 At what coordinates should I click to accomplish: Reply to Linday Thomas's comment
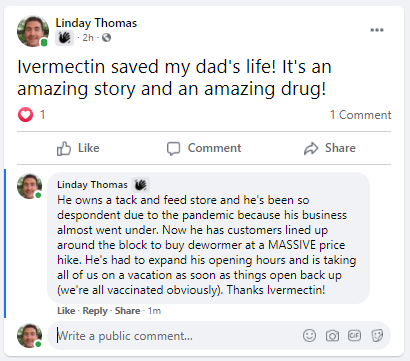point(95,311)
